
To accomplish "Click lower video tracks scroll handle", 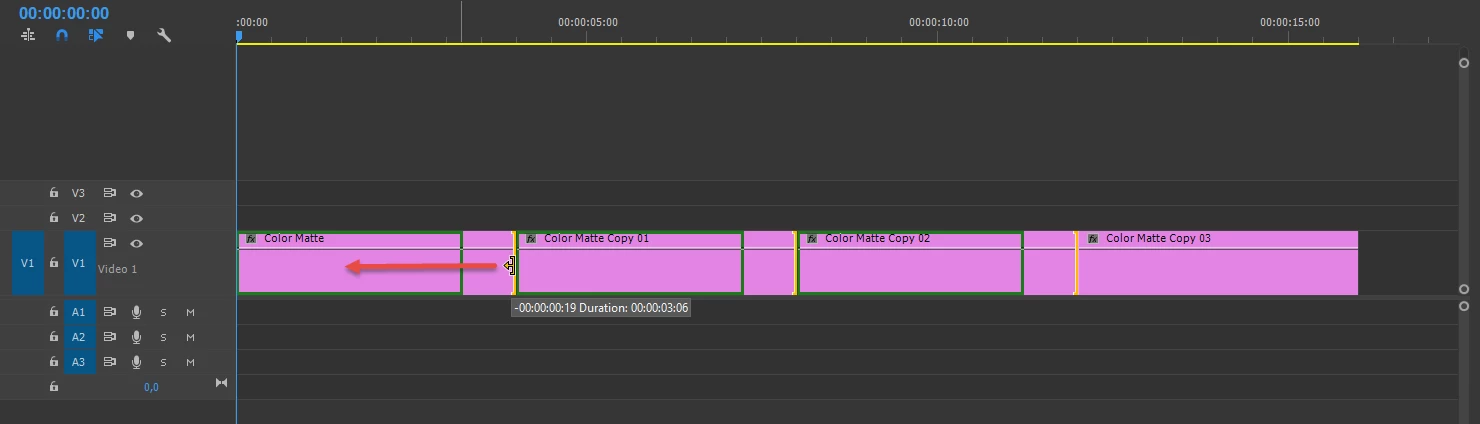I will pos(1464,291).
